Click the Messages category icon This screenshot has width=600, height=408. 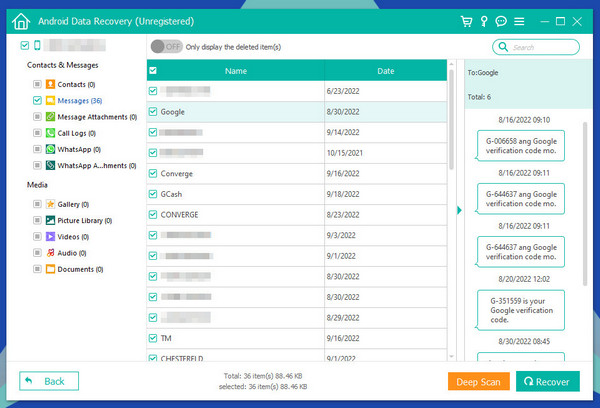50,100
